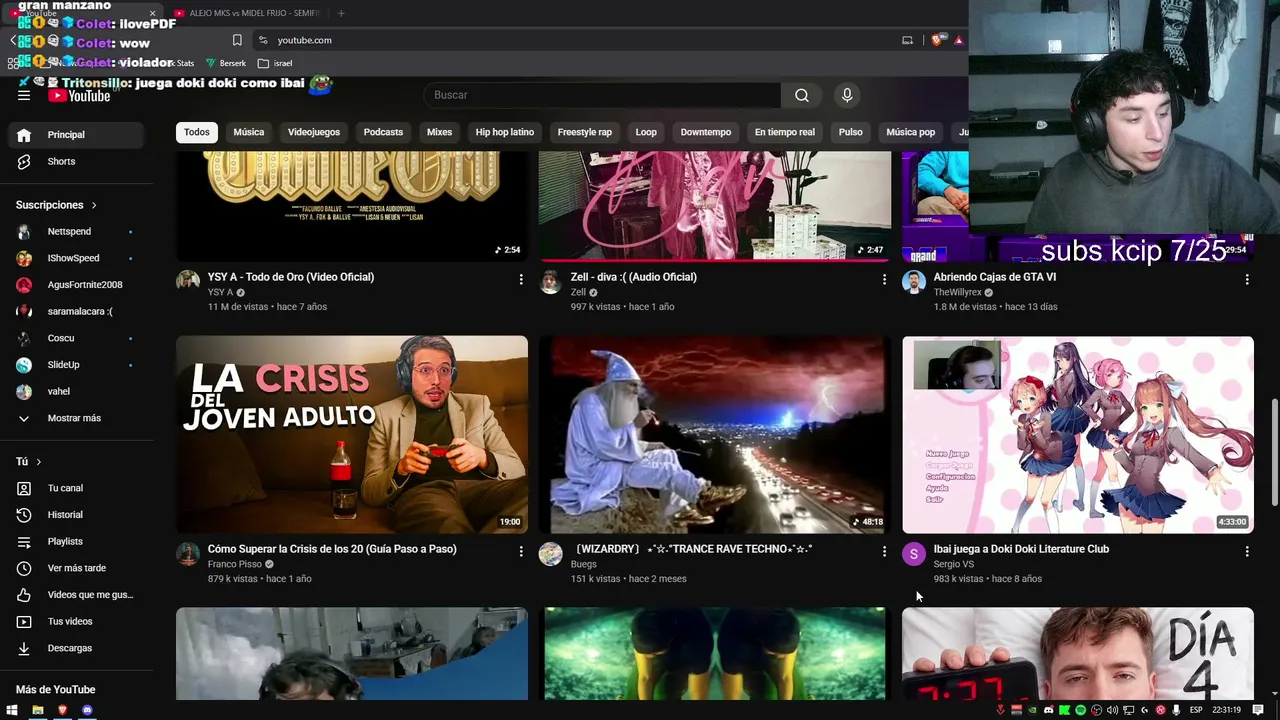This screenshot has height=720, width=1280.
Task: Click title 'Ibai juega a Doki Doki Literature Club'
Action: click(x=1021, y=549)
